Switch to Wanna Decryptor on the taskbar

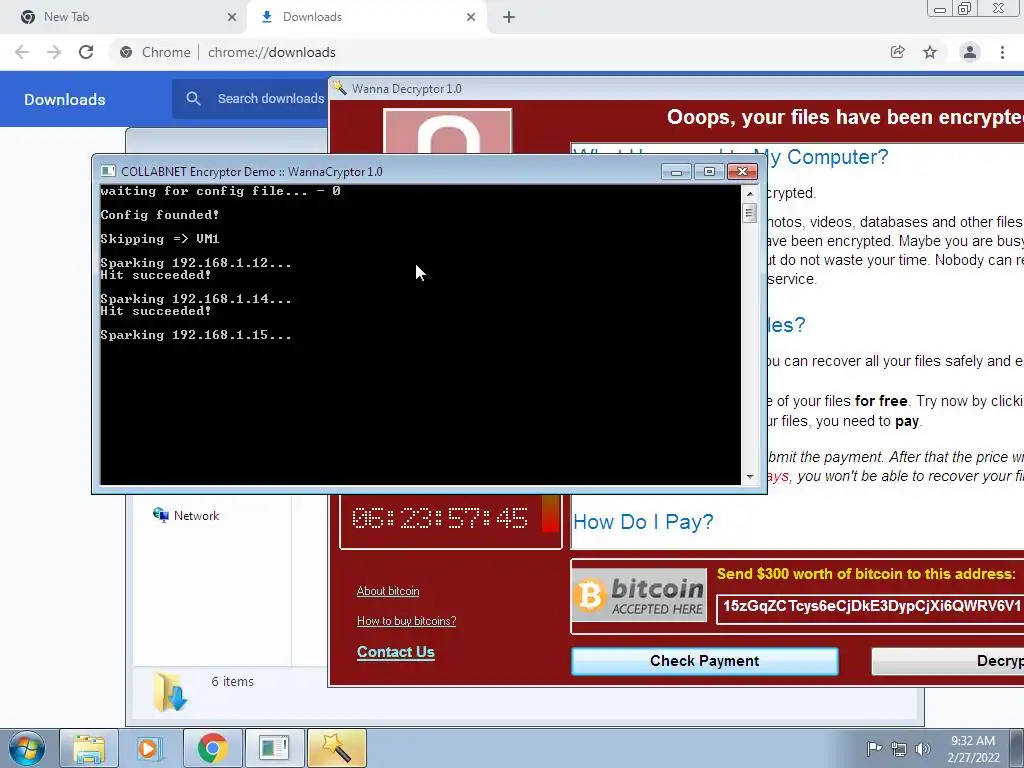(336, 749)
